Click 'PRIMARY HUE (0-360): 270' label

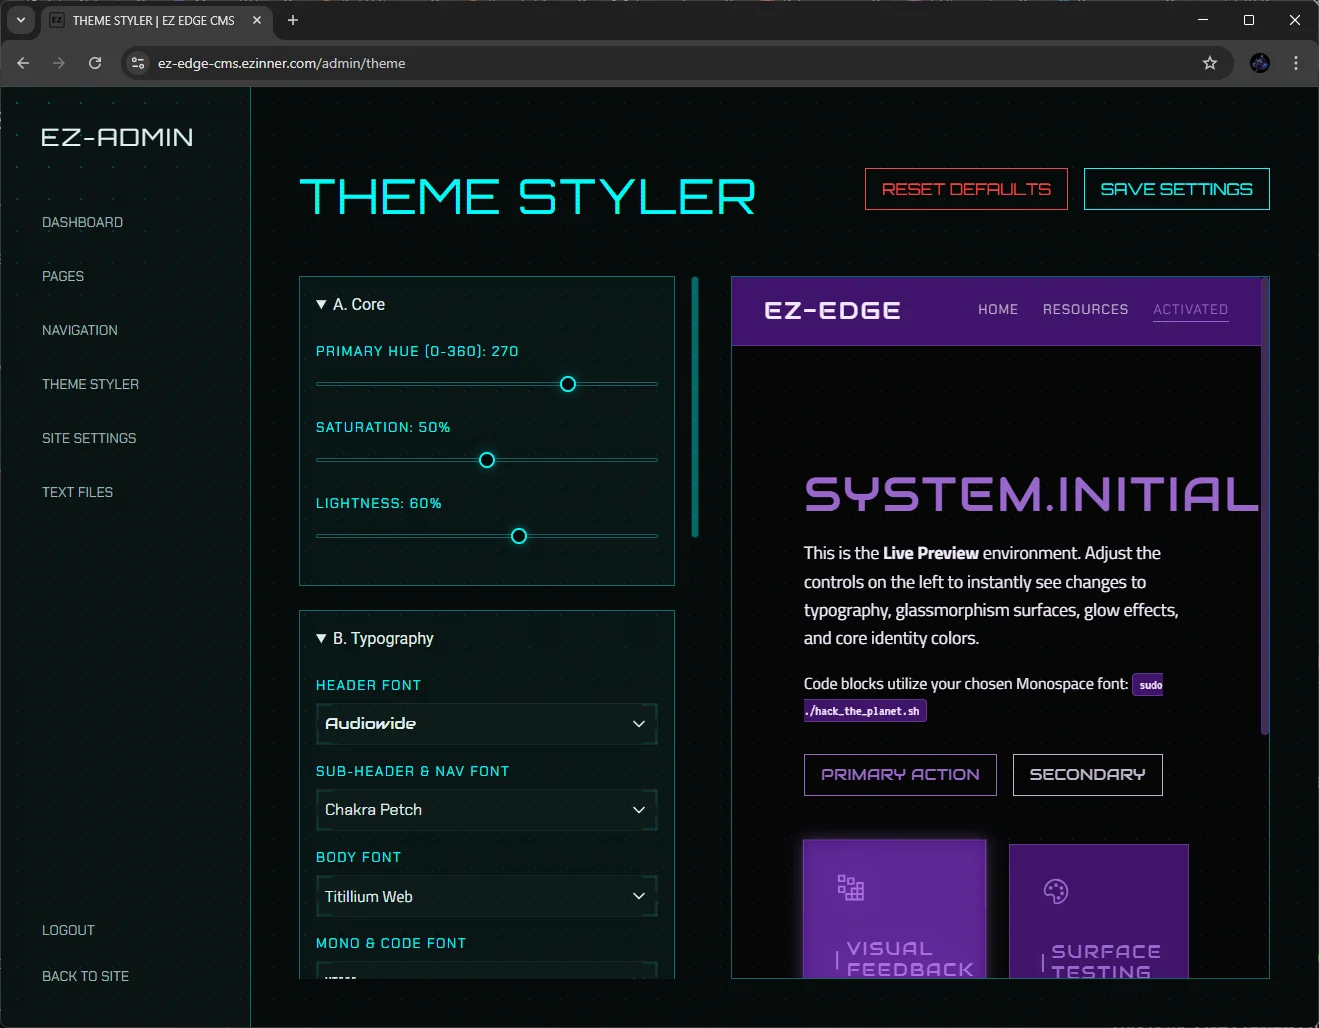click(417, 351)
